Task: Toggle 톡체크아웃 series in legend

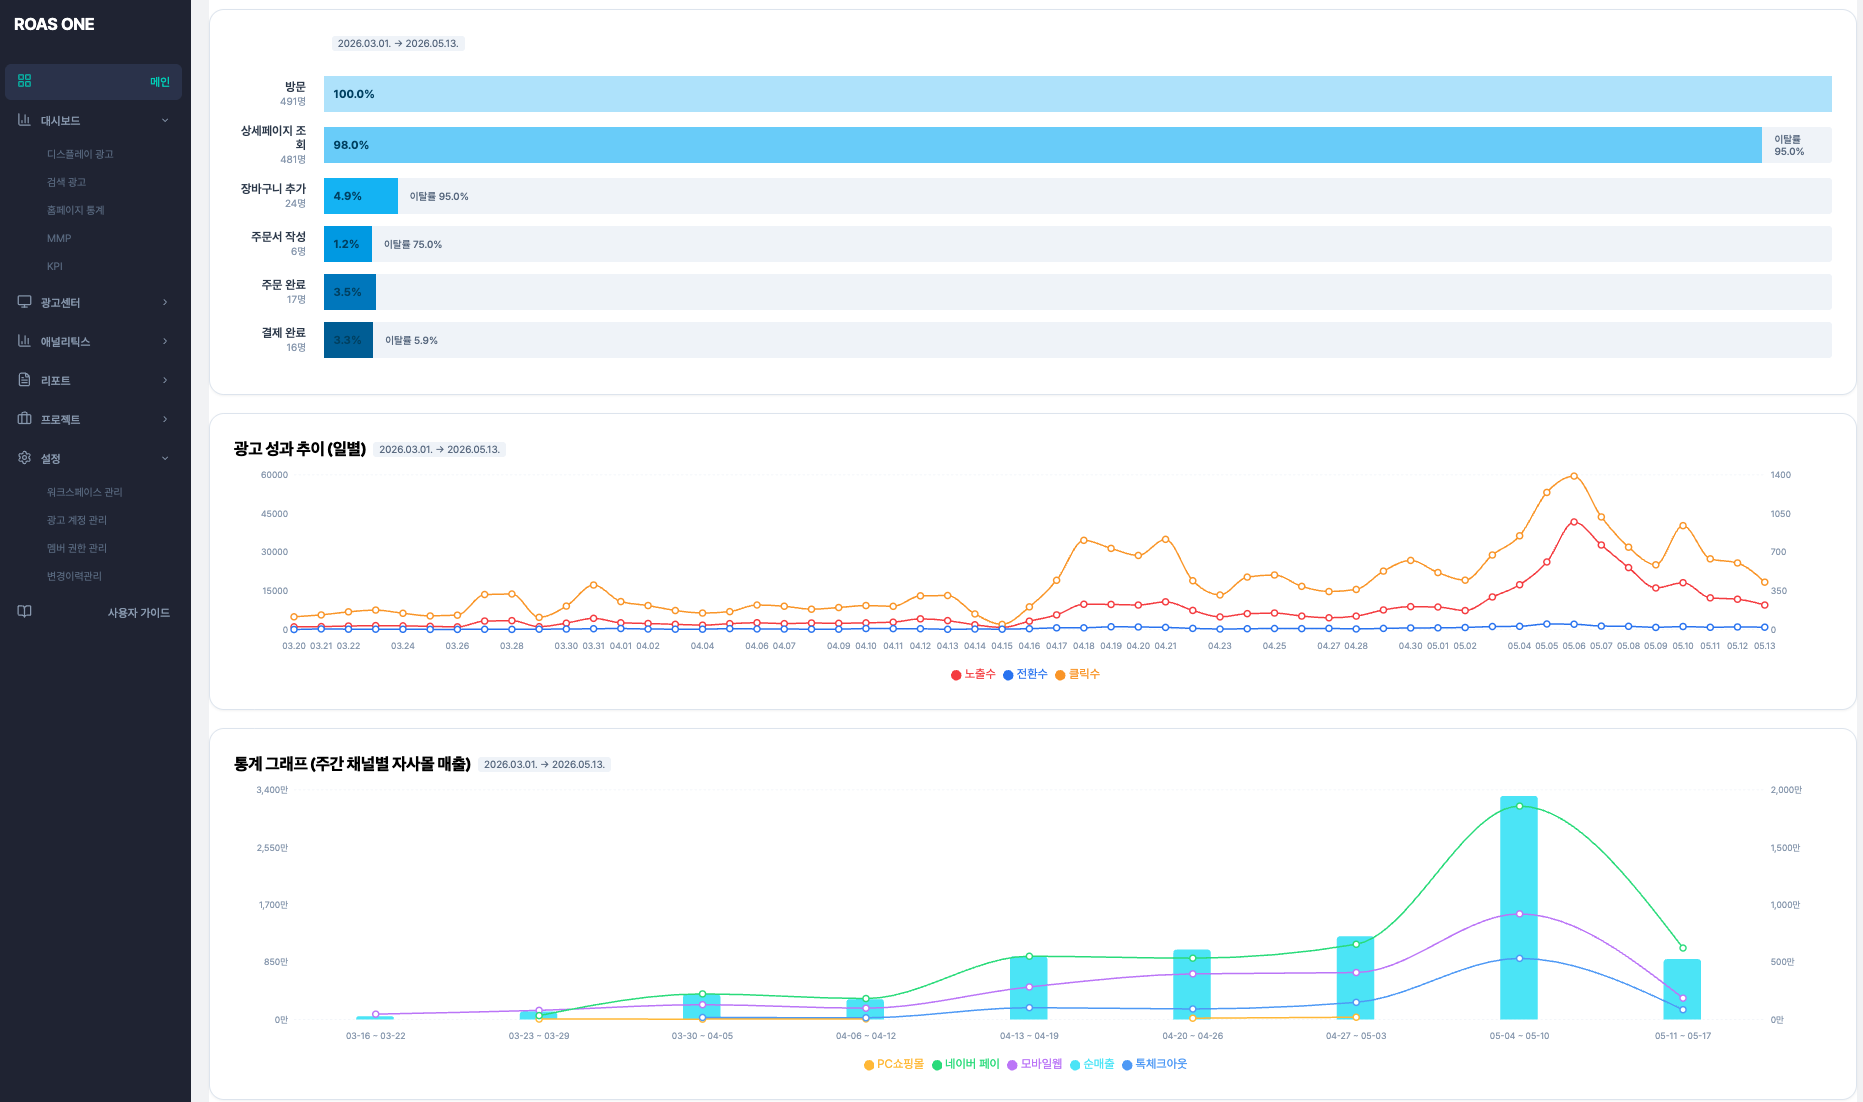Action: 1155,1064
